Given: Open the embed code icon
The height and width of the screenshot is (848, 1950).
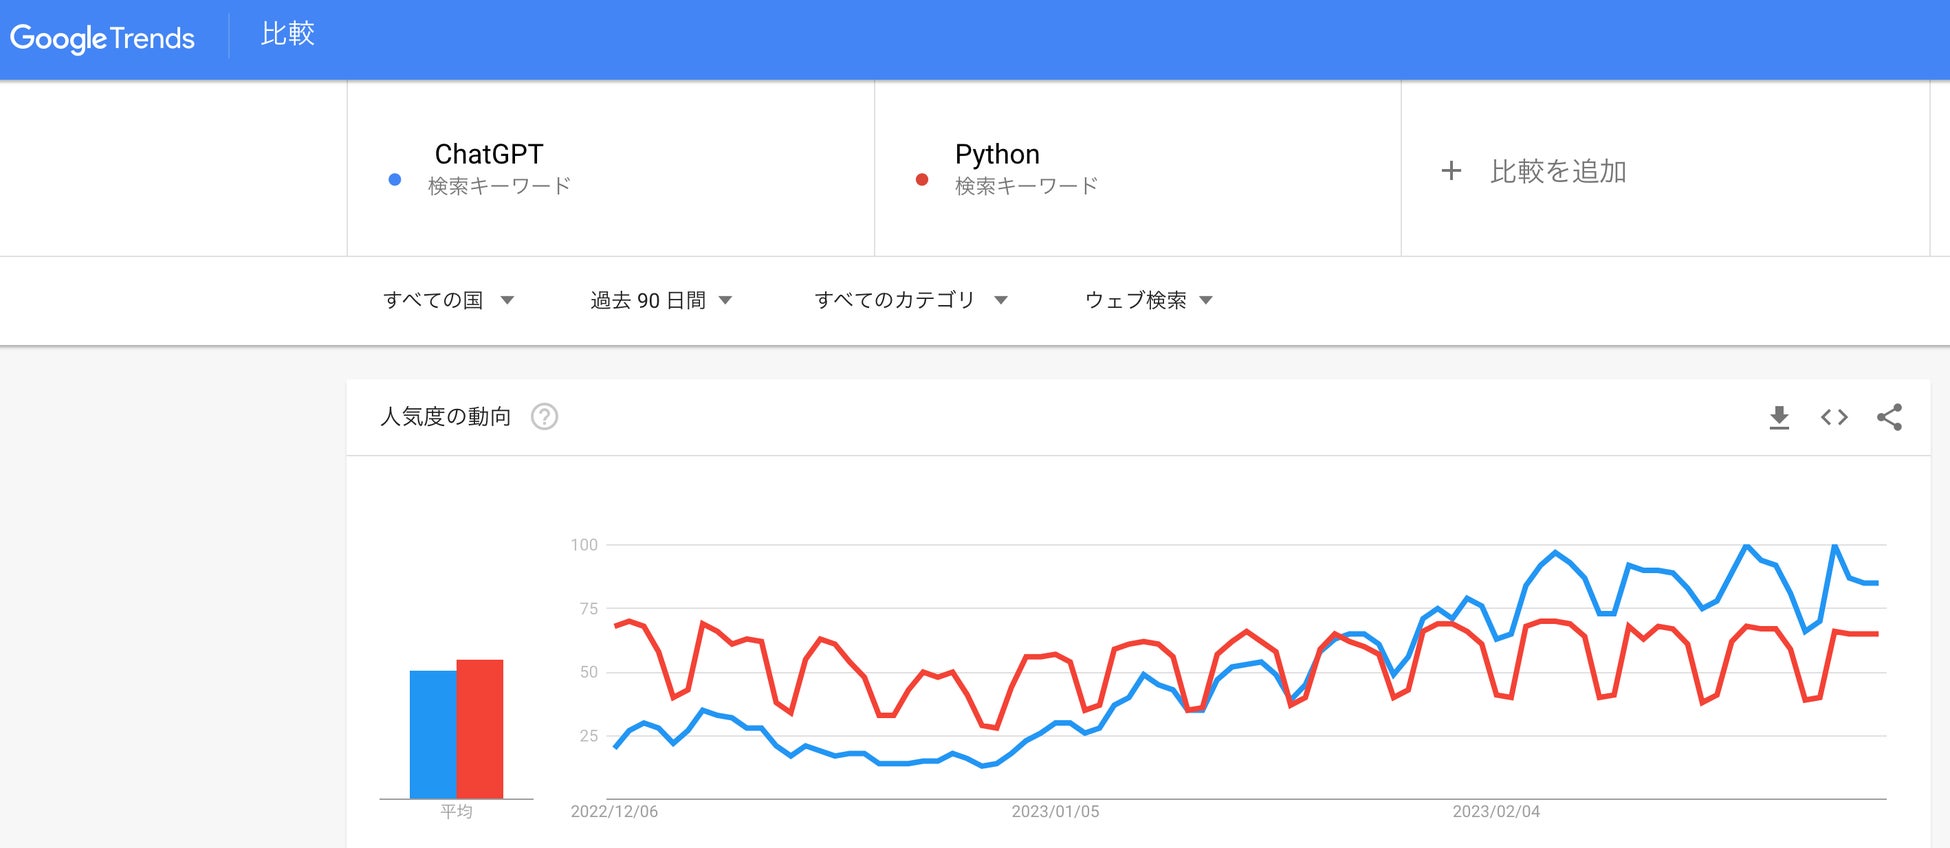Looking at the screenshot, I should coord(1834,417).
